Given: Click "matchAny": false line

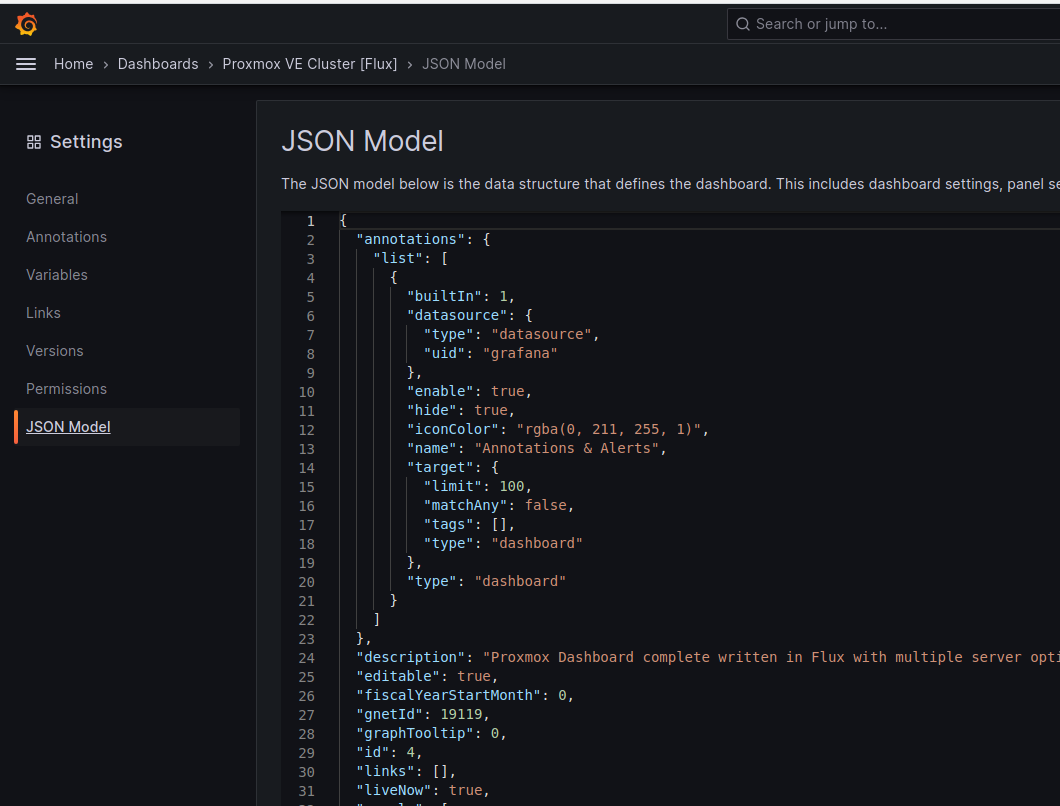Looking at the screenshot, I should tap(498, 505).
